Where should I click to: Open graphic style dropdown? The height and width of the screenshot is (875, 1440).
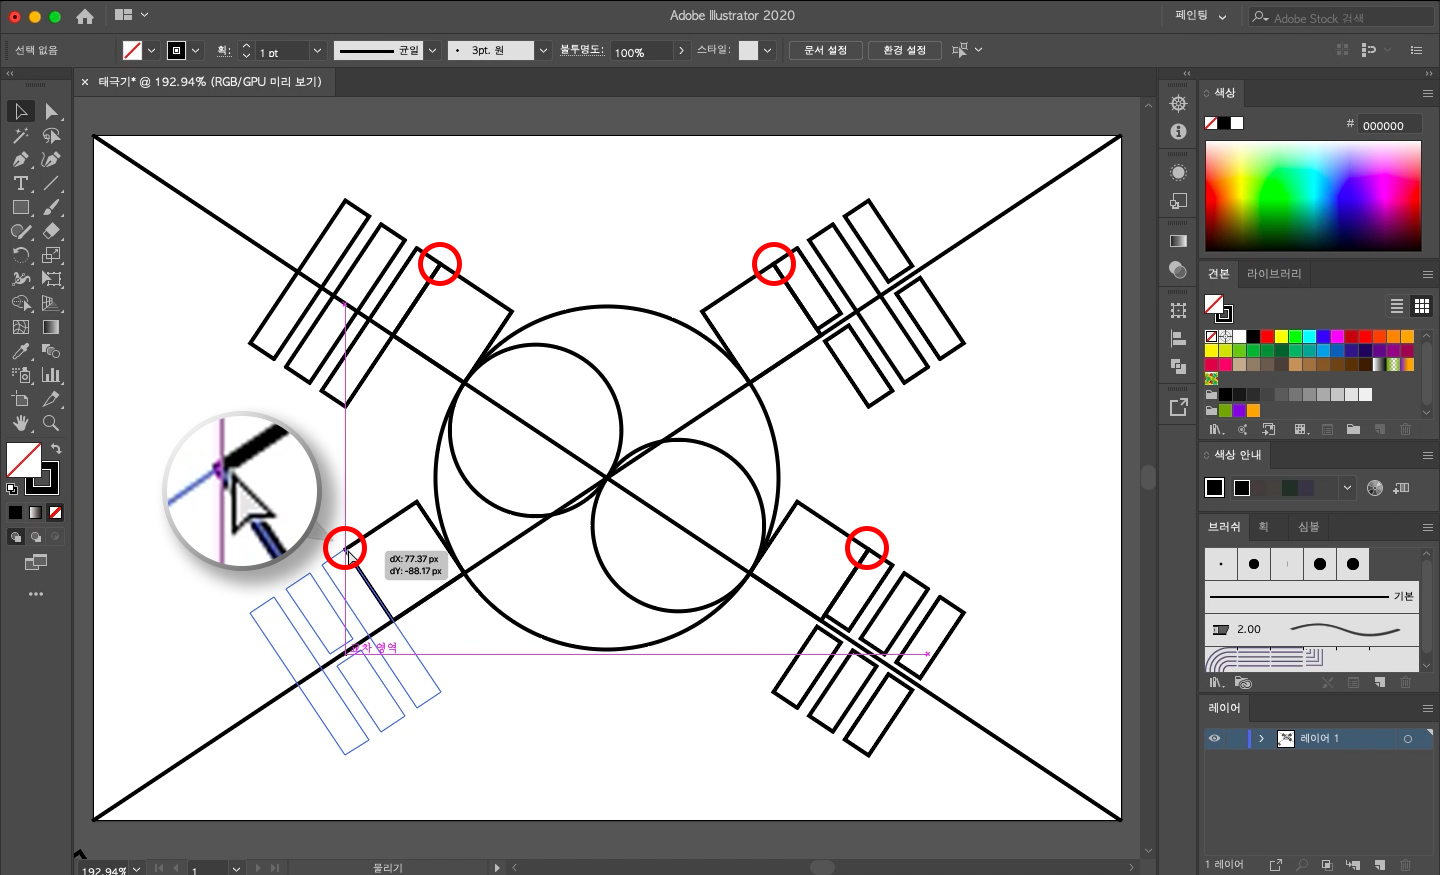768,50
